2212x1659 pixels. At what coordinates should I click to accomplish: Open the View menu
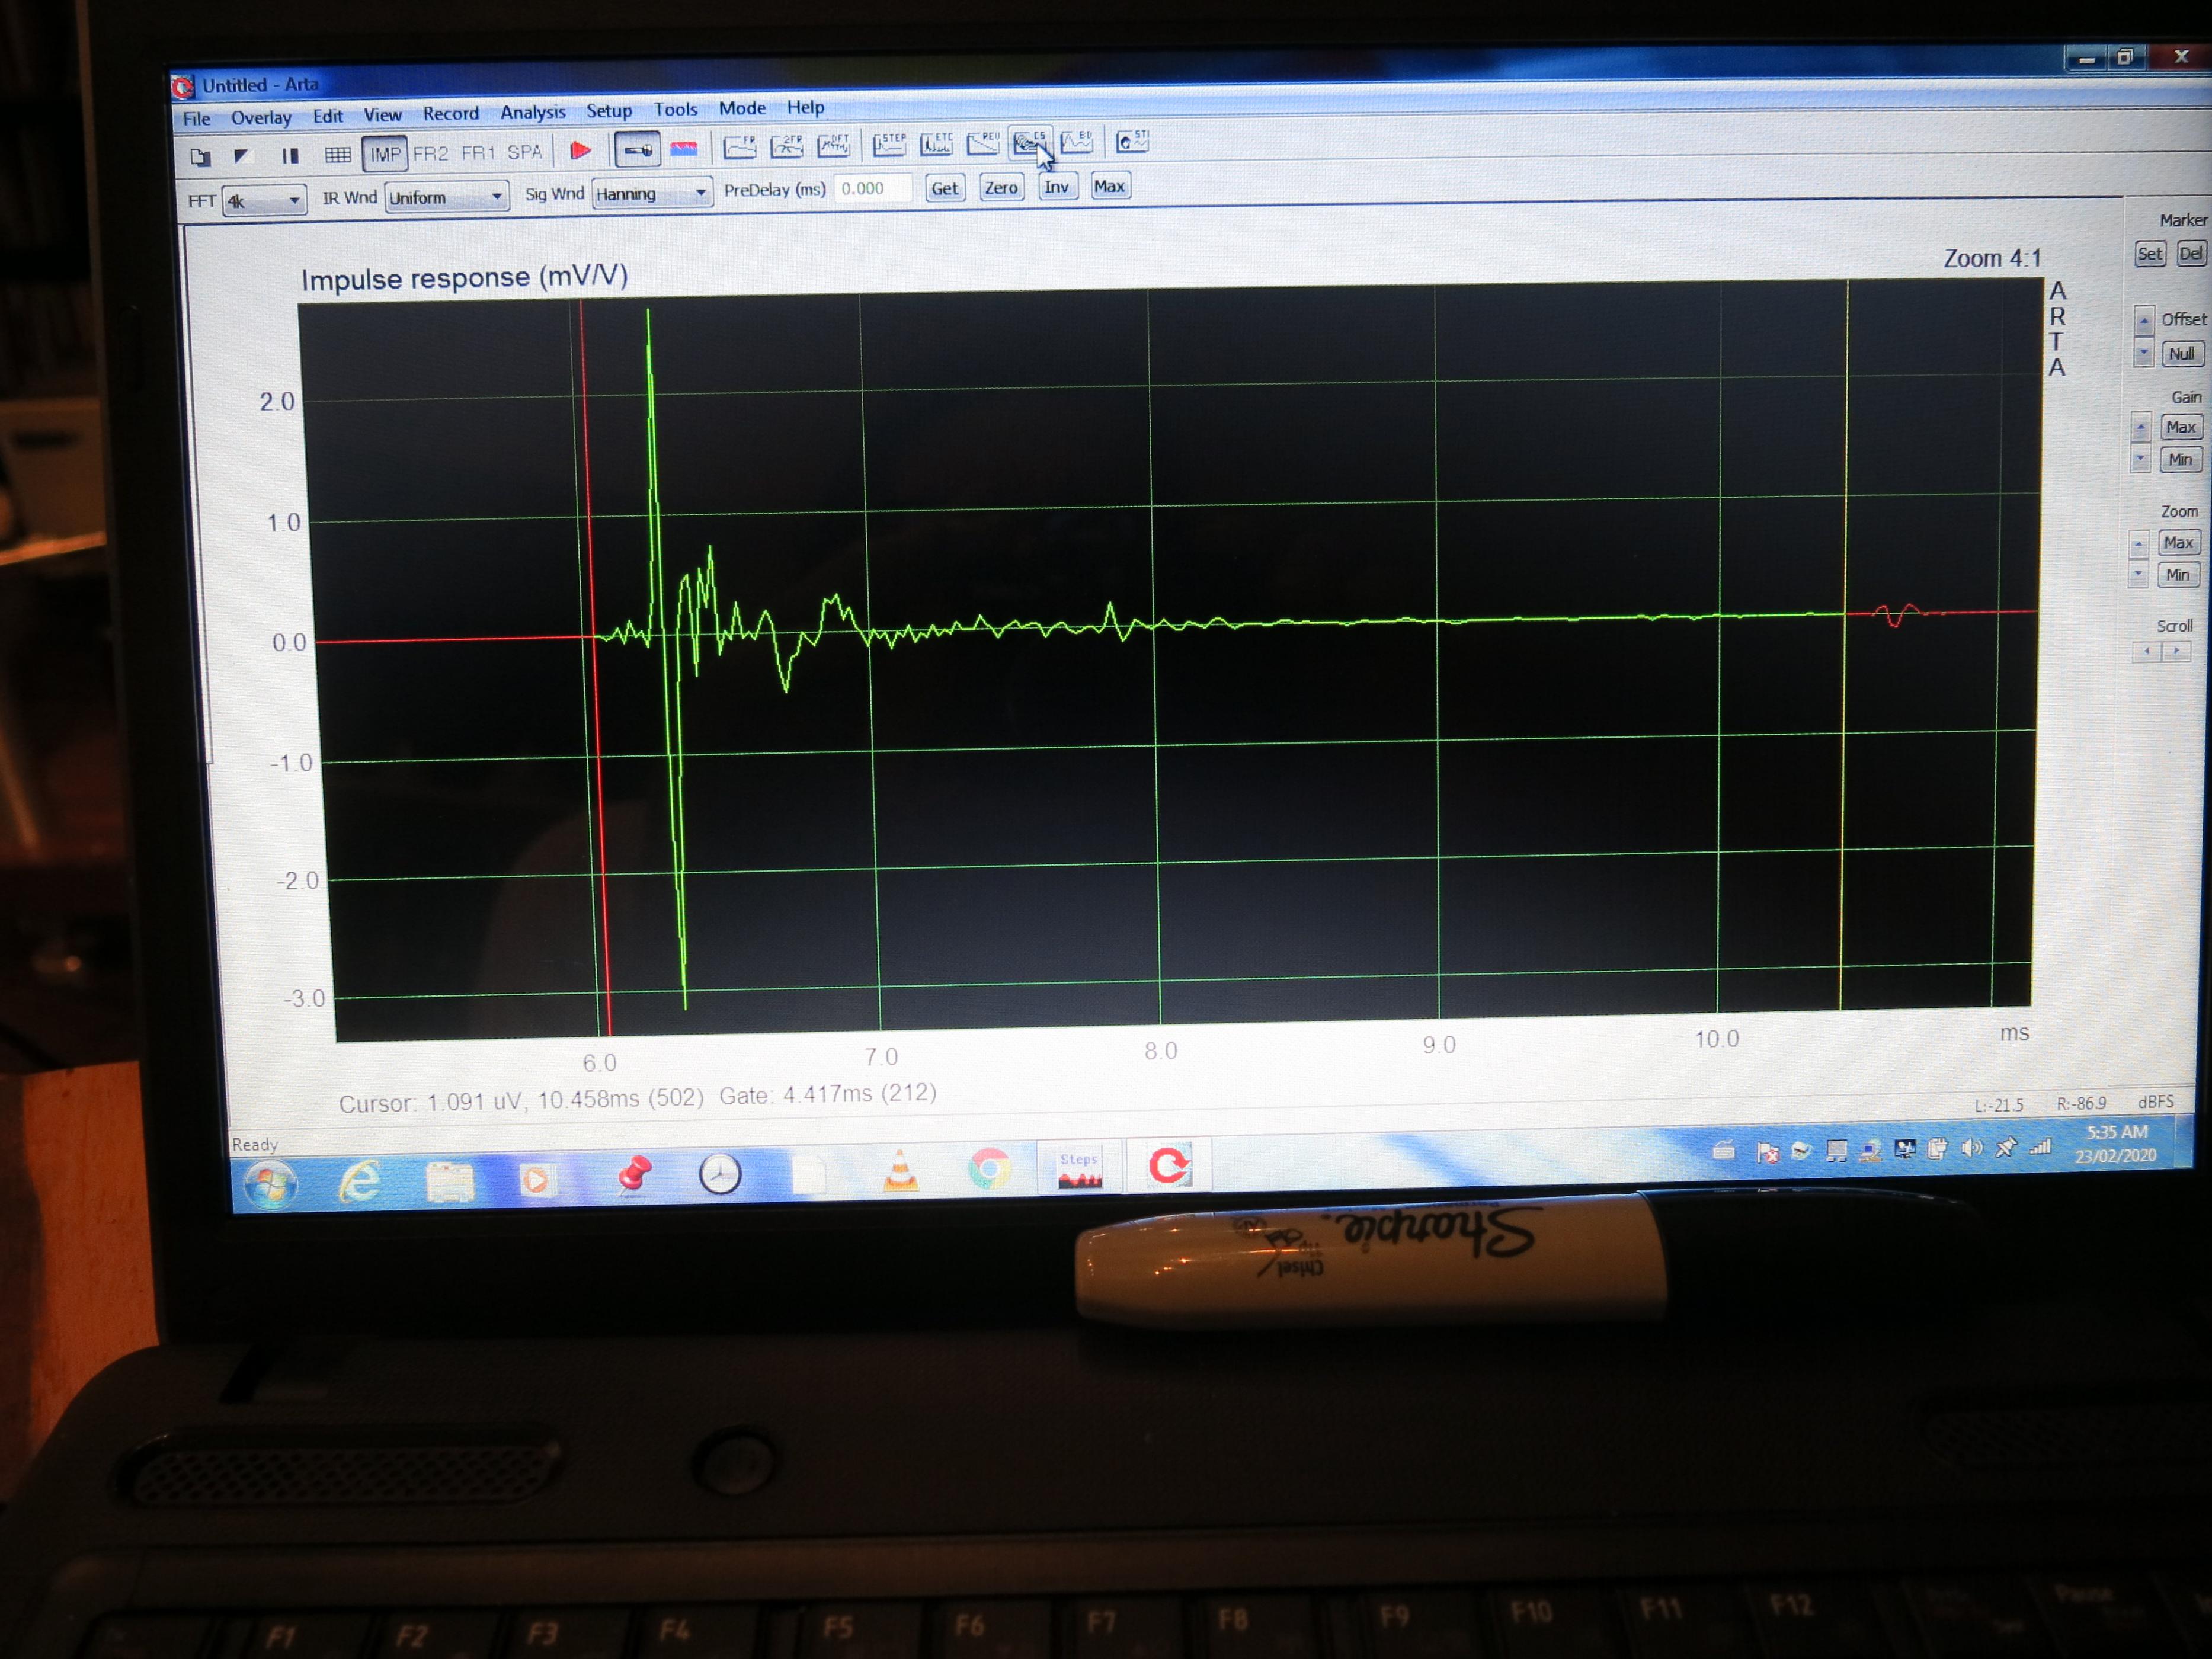383,115
